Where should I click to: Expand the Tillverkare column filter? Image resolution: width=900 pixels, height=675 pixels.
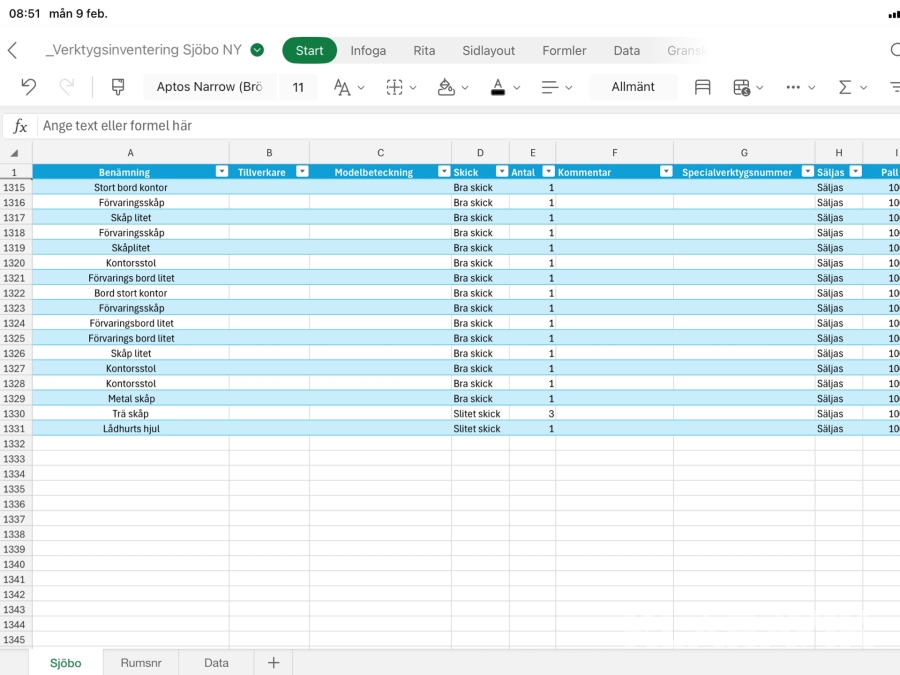[x=301, y=172]
